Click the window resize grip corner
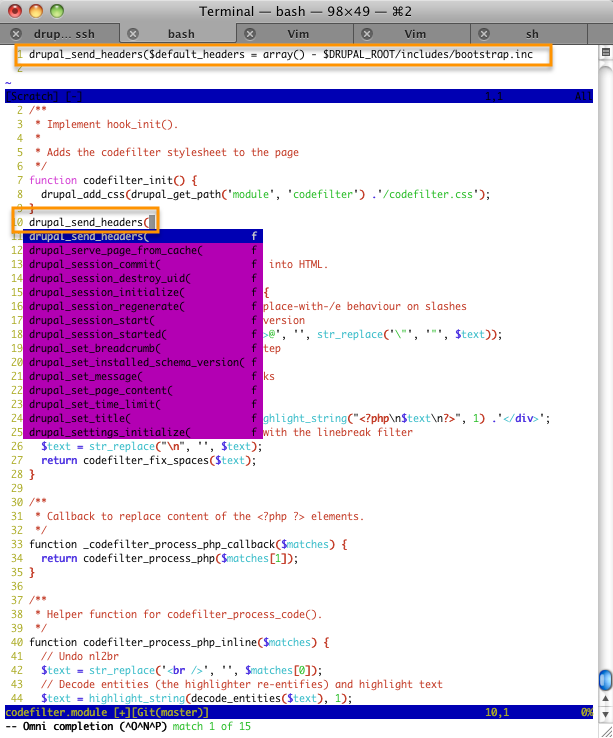Screen dimensions: 613x738 606,731
